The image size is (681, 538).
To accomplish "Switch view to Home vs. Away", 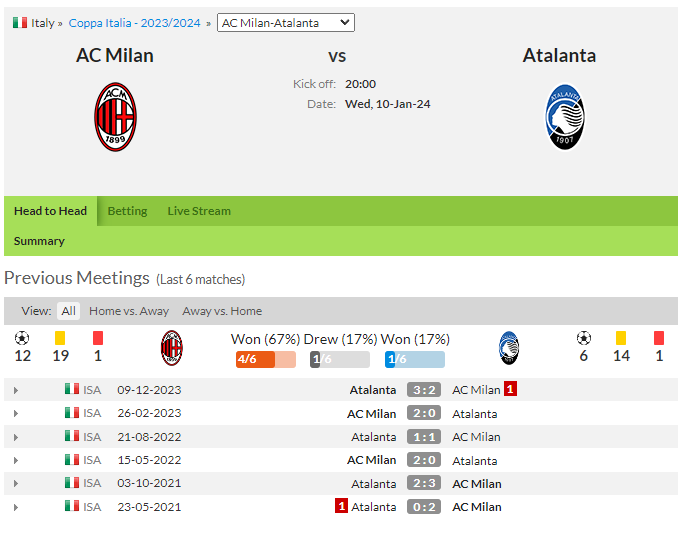I will click(x=129, y=311).
